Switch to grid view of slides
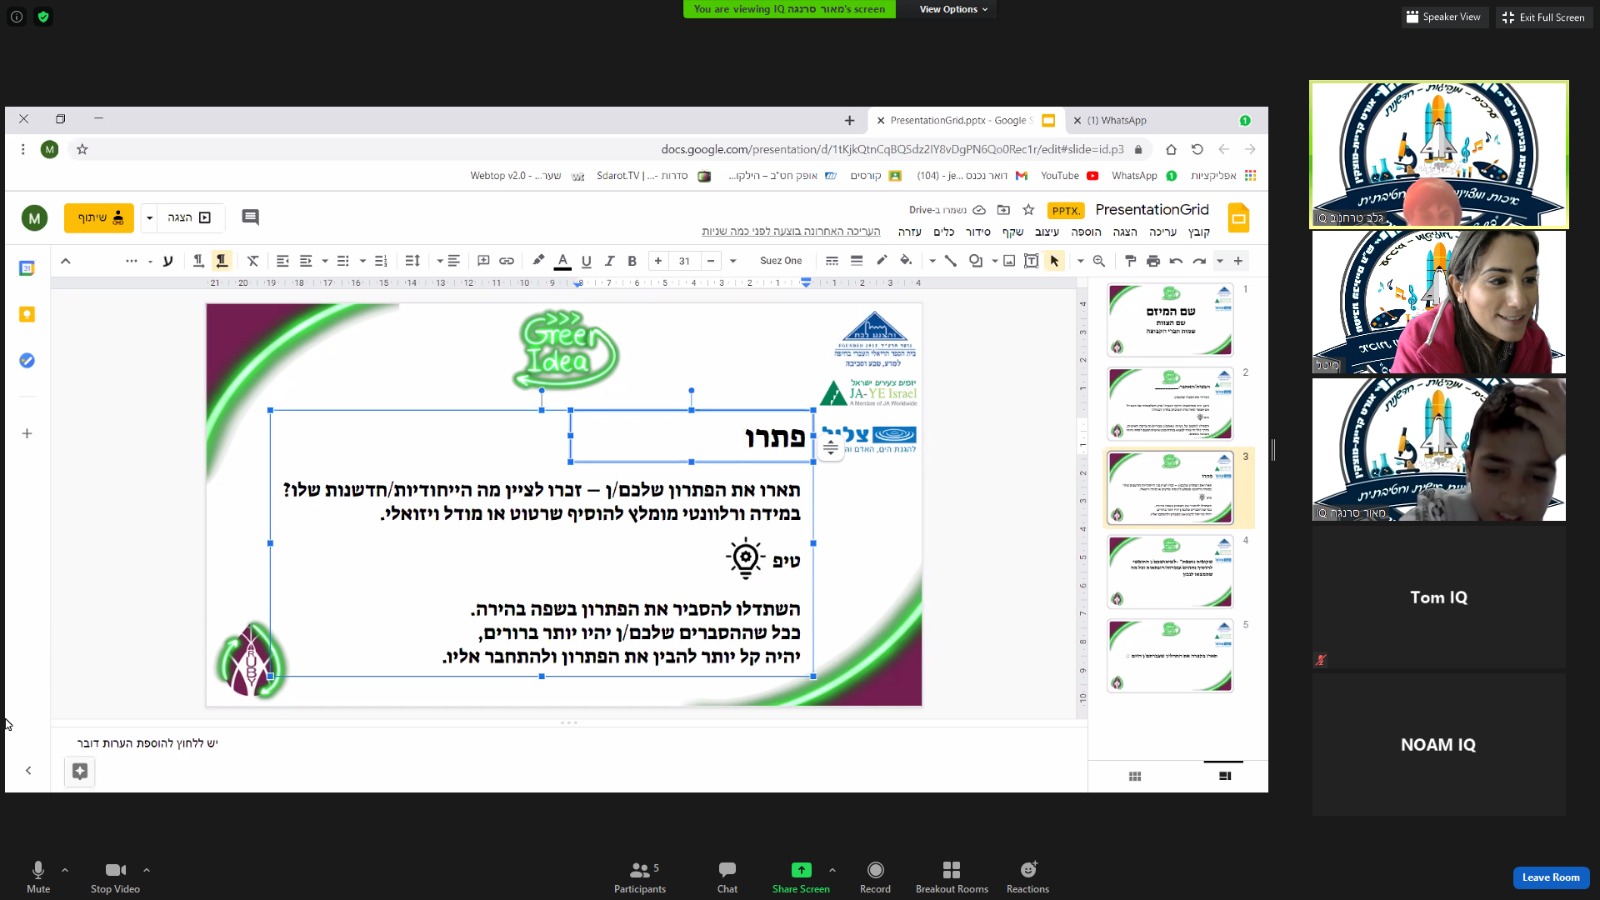This screenshot has height=900, width=1600. (x=1135, y=776)
